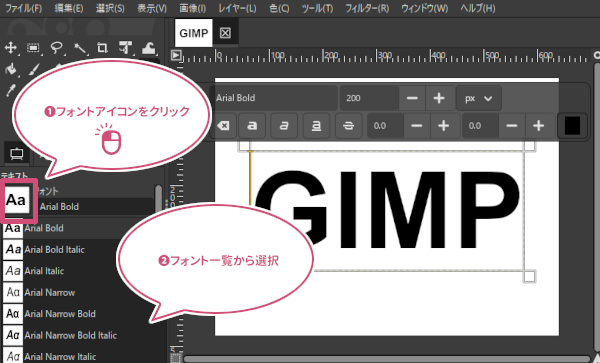
Task: Increase kerning with the last plus button
Action: 538,125
